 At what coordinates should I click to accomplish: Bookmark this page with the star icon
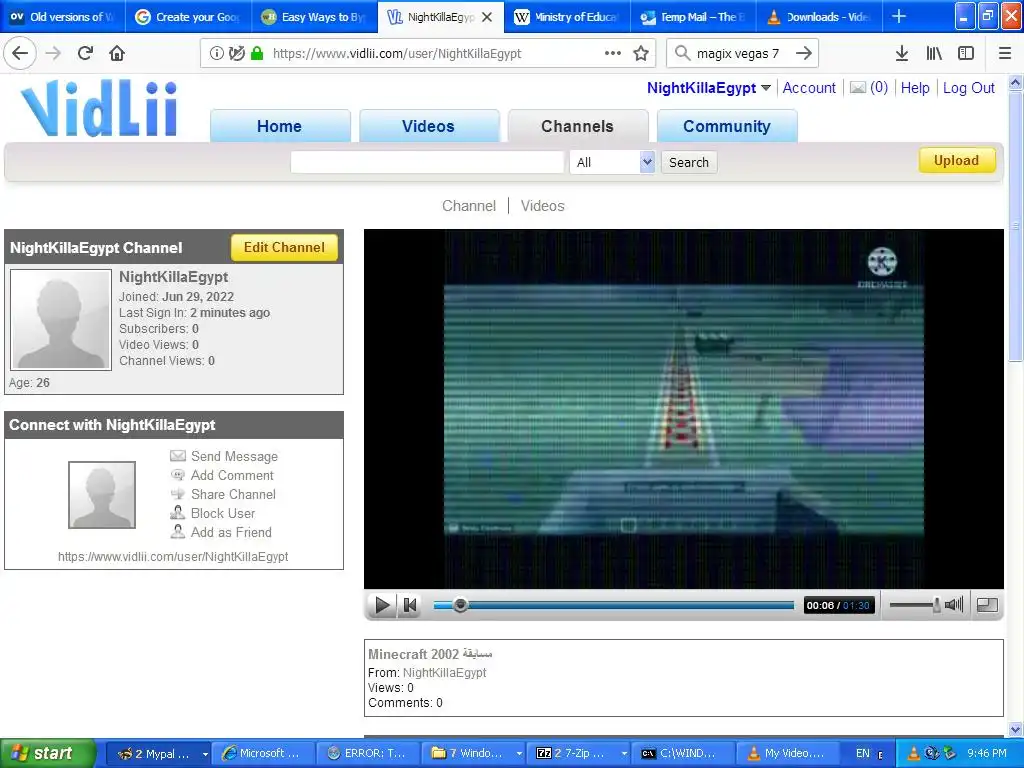pos(641,54)
